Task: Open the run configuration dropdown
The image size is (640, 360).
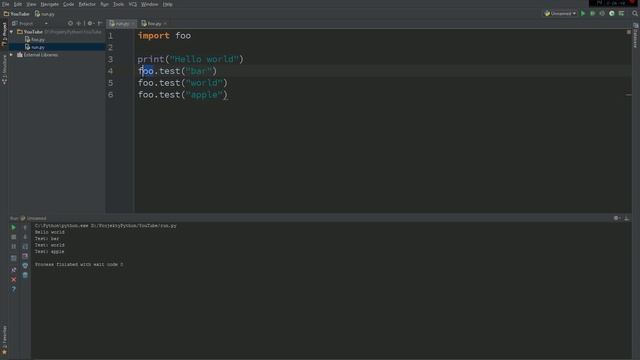Action: 560,13
